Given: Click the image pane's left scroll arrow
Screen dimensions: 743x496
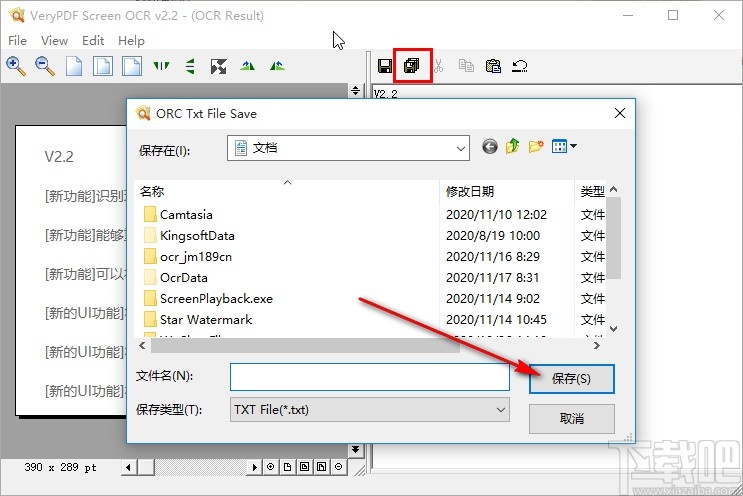Looking at the screenshot, I should coord(128,467).
